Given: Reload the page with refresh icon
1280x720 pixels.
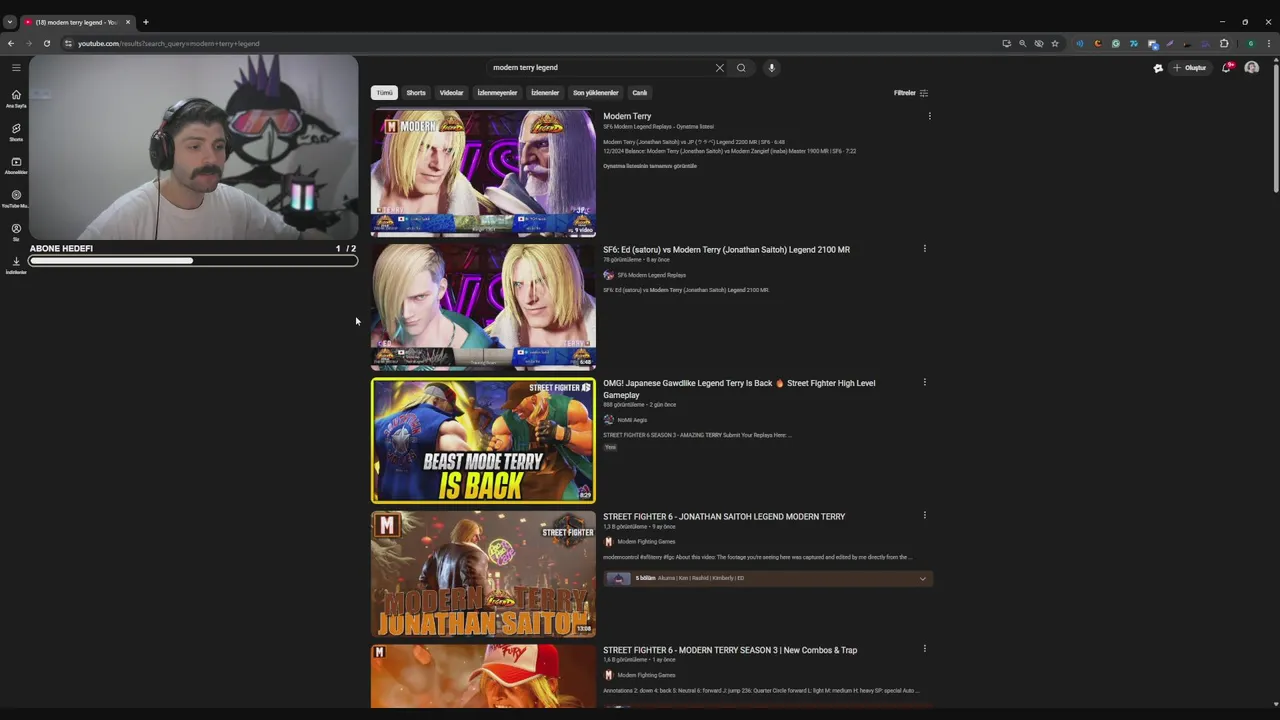Looking at the screenshot, I should click(x=46, y=43).
